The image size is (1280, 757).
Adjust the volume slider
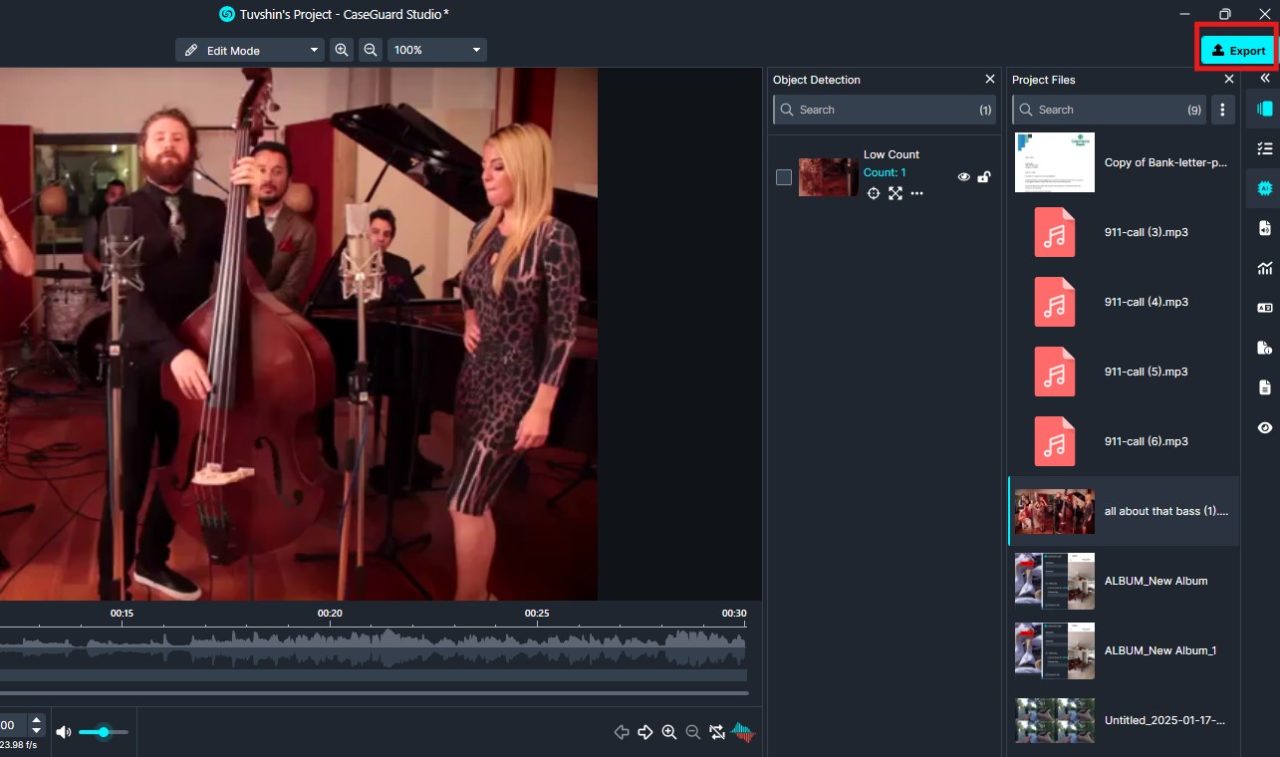(x=103, y=732)
